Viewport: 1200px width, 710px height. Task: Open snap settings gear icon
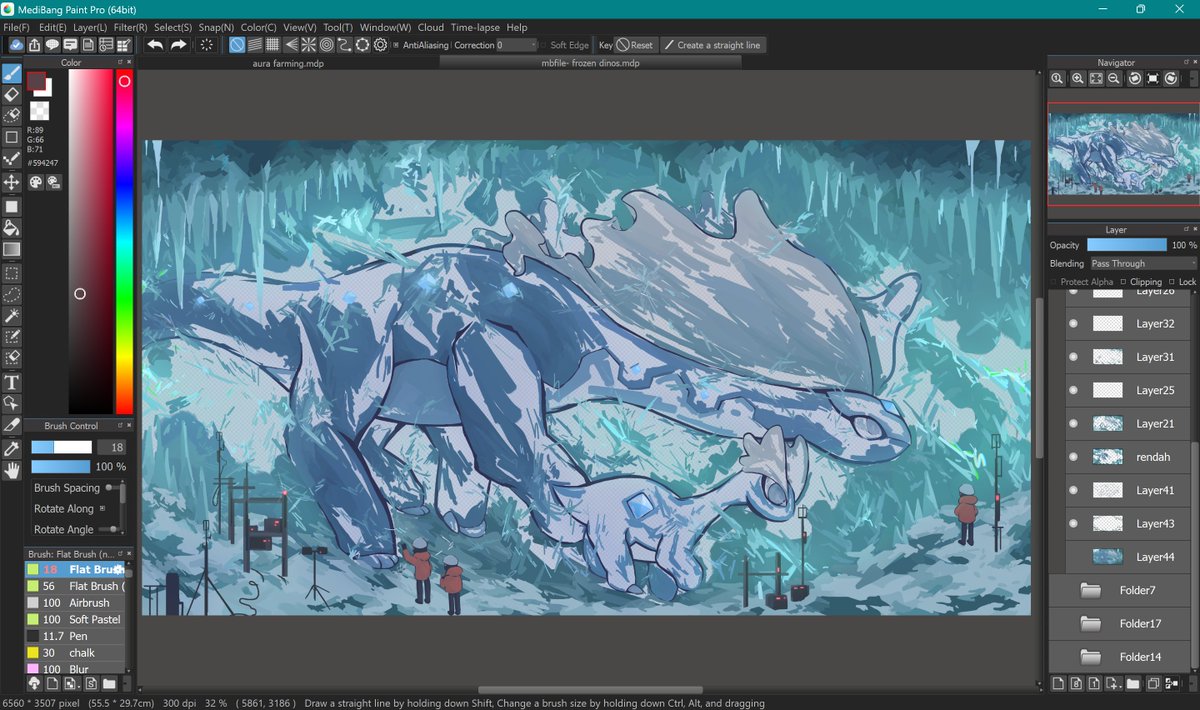pos(381,45)
